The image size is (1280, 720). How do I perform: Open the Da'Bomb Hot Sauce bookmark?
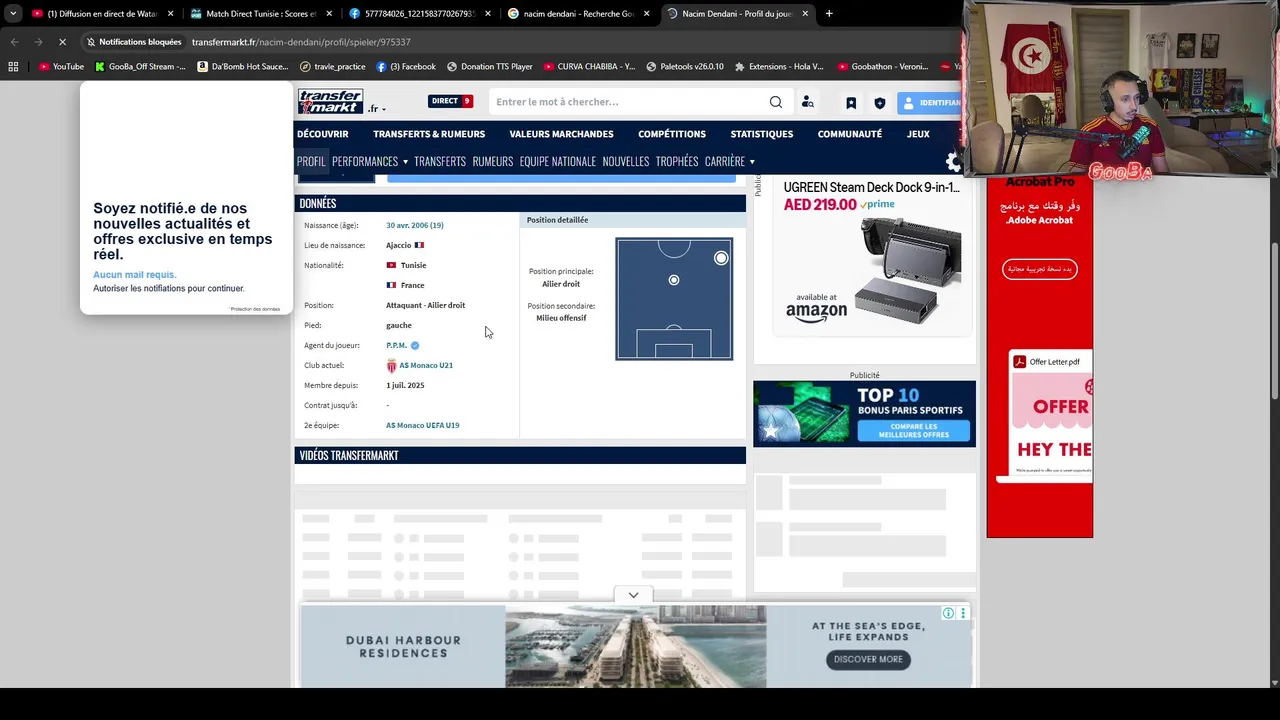[243, 67]
